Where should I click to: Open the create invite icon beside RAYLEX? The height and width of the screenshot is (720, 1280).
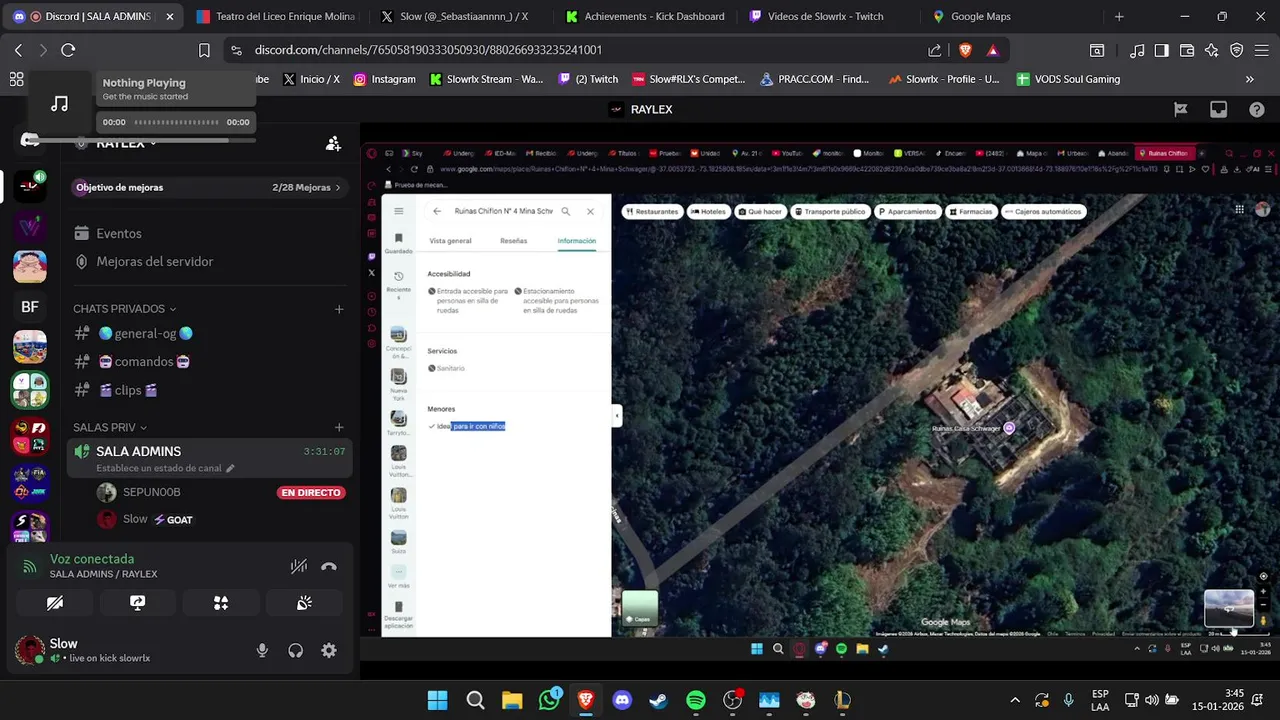[333, 144]
